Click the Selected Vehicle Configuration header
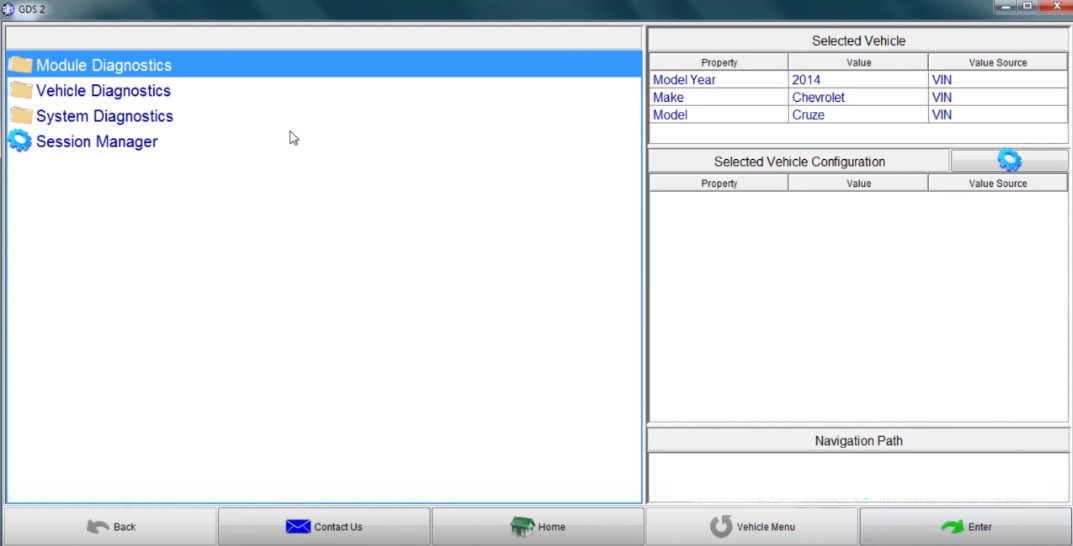This screenshot has width=1073, height=546. (x=799, y=161)
